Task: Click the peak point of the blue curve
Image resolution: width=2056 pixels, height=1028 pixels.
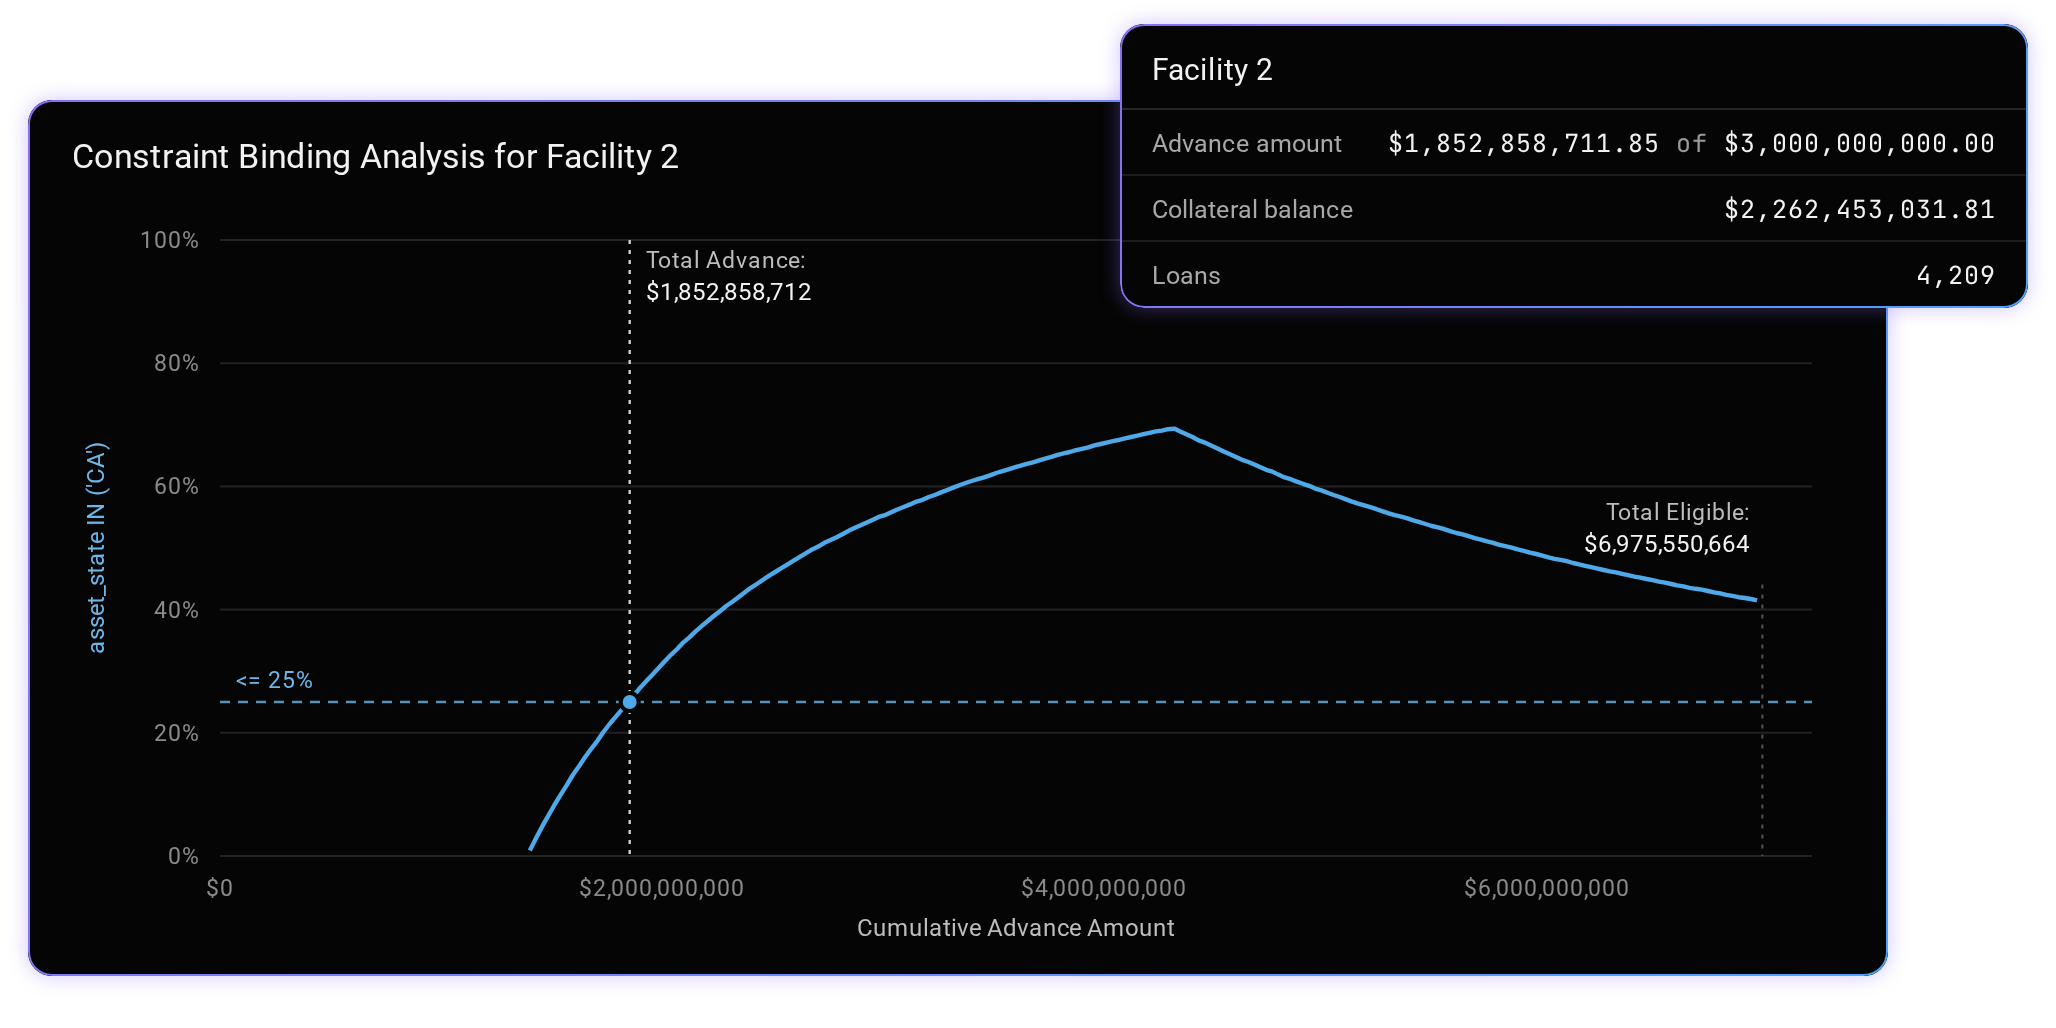Action: pos(1173,429)
